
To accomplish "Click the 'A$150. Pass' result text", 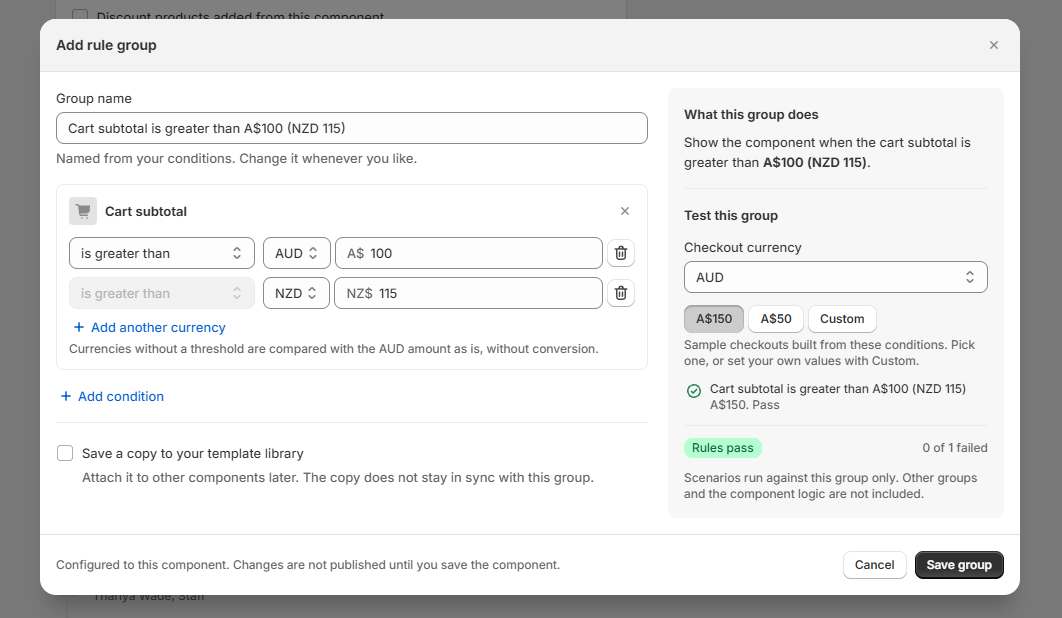I will point(744,405).
